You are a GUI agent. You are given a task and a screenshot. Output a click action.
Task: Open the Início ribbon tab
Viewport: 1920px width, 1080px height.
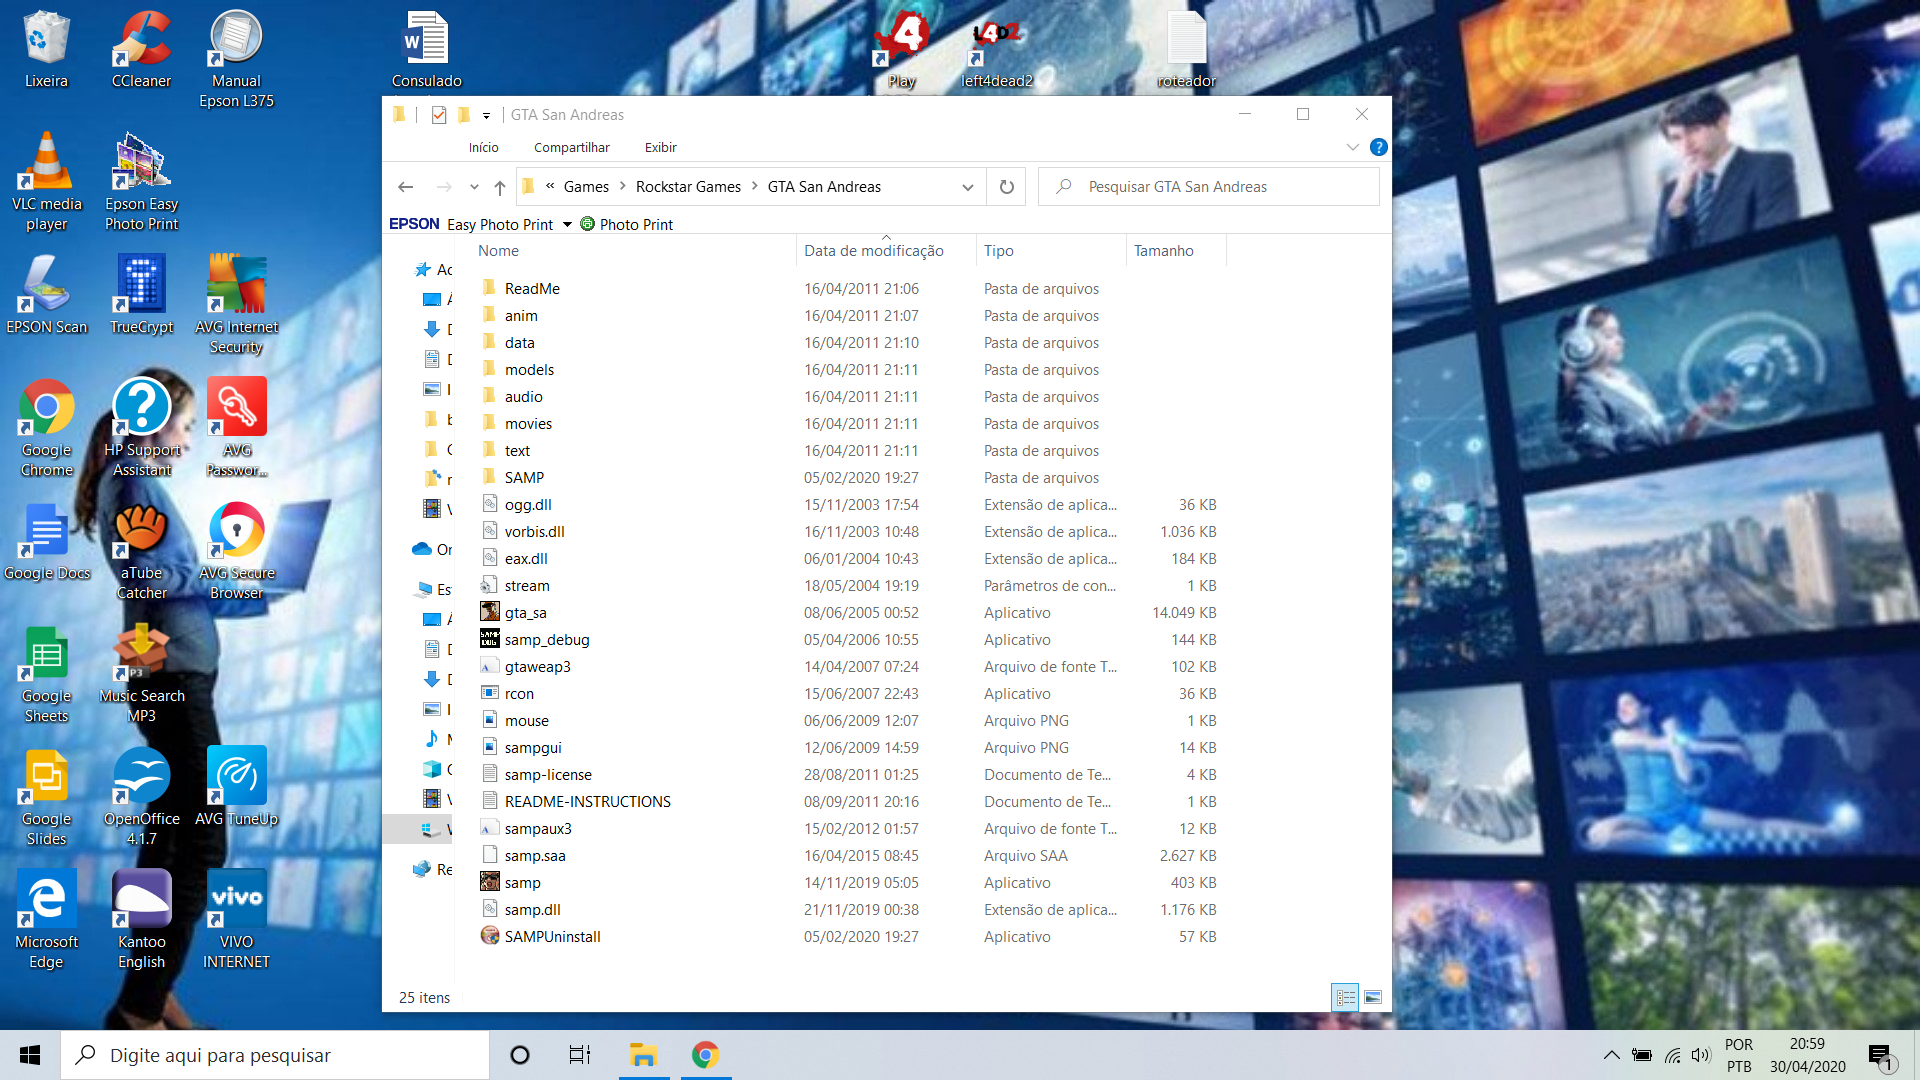coord(483,147)
